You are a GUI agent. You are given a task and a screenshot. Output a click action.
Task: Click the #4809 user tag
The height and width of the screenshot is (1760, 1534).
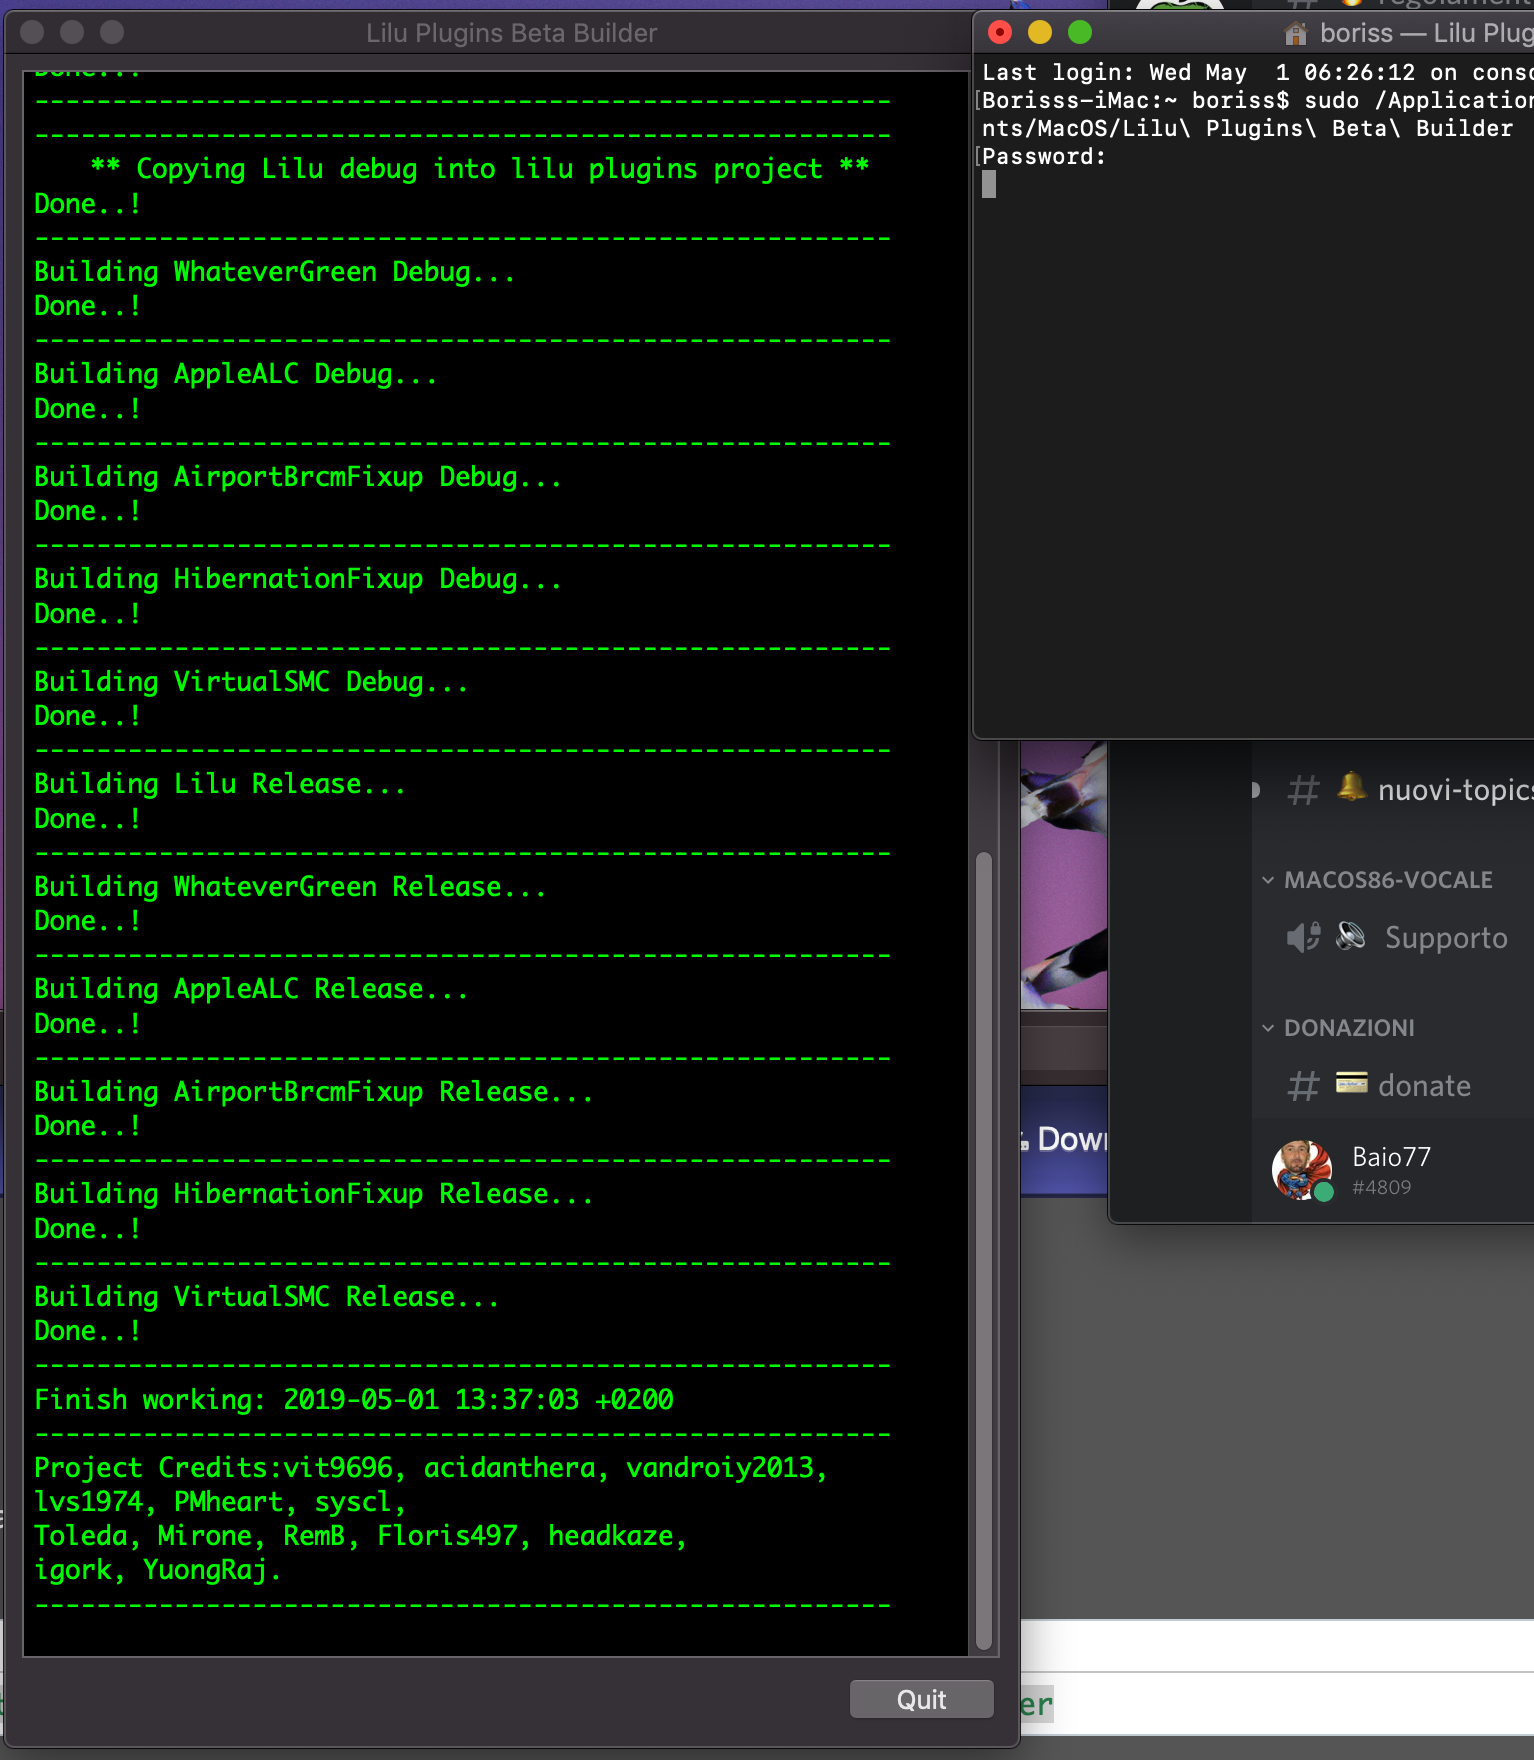tap(1381, 1187)
